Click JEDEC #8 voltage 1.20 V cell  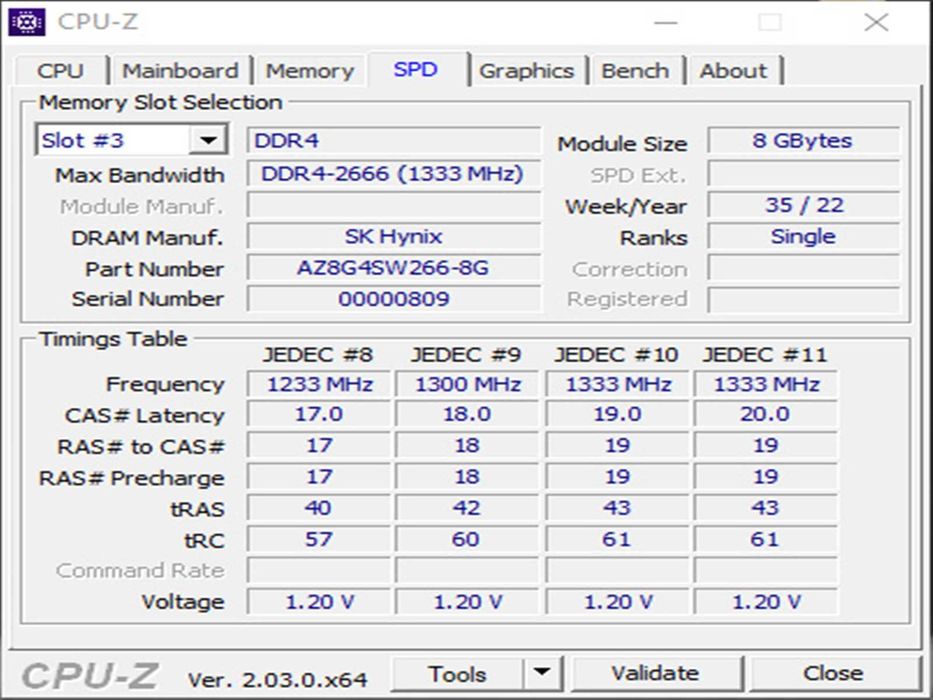(x=320, y=602)
